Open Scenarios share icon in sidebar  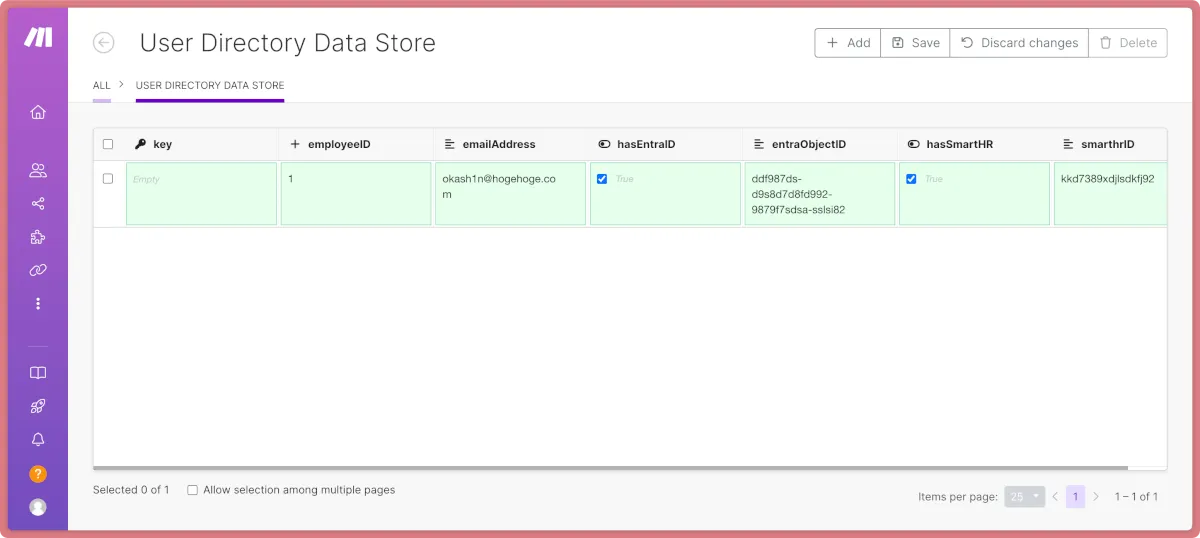coord(38,204)
